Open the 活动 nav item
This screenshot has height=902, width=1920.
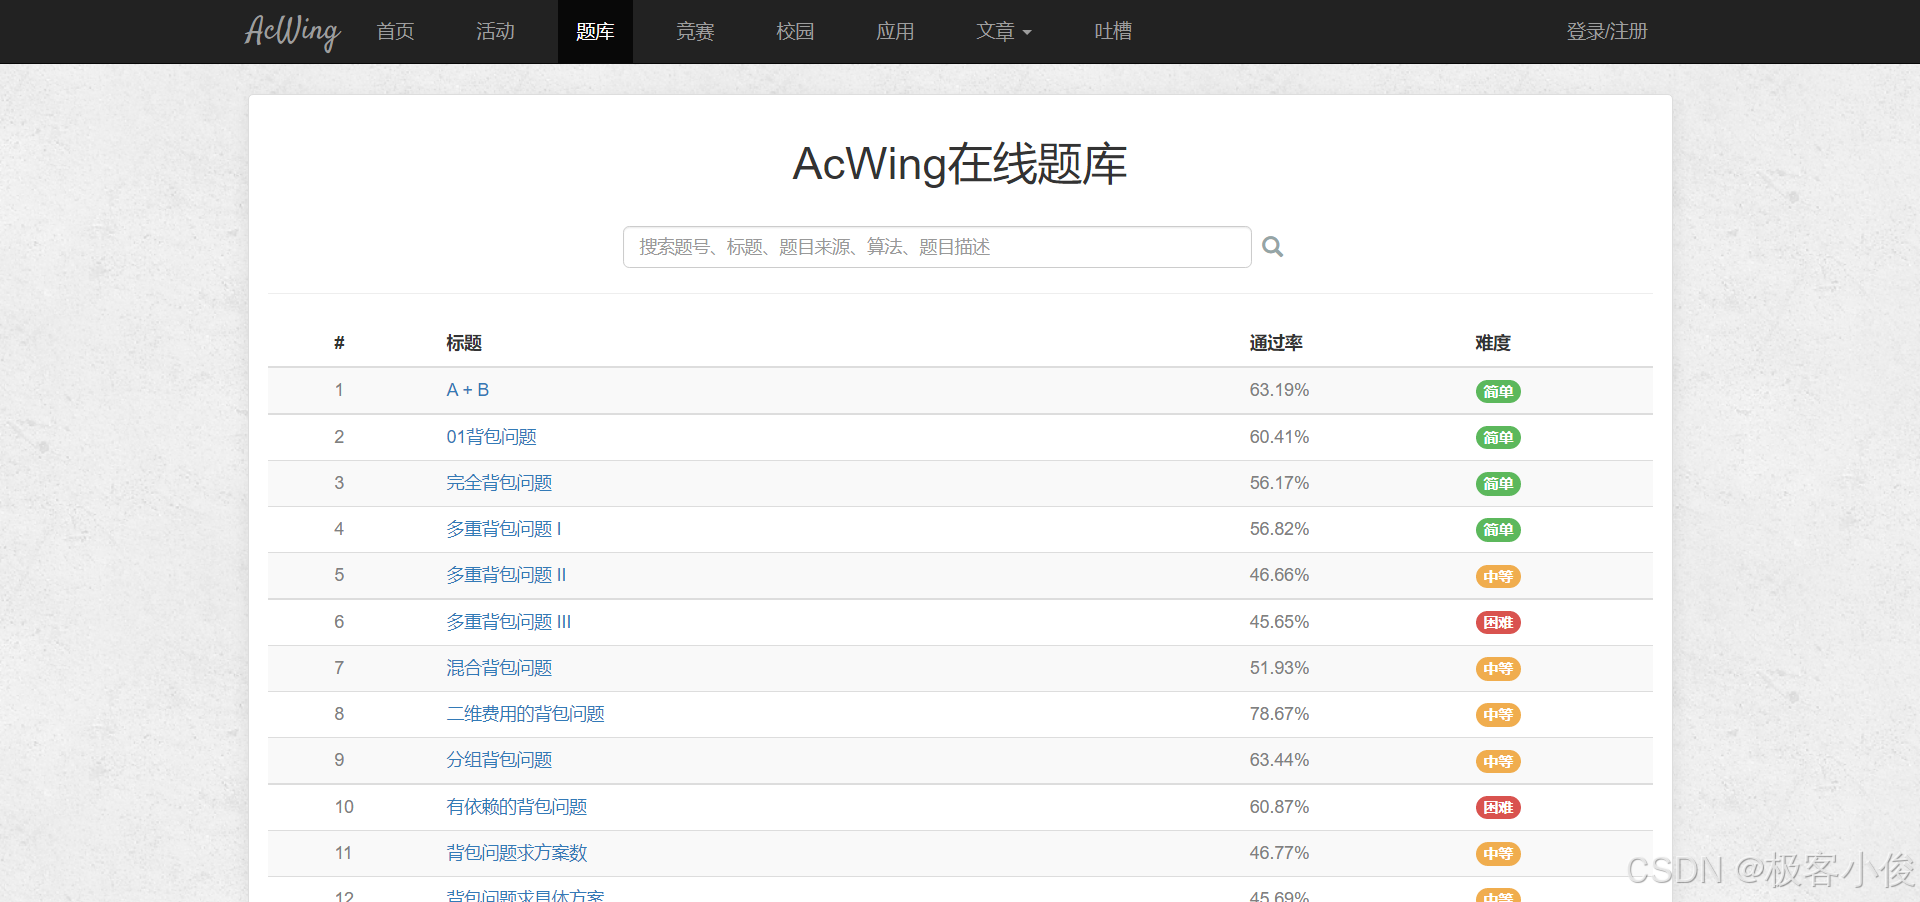point(495,31)
